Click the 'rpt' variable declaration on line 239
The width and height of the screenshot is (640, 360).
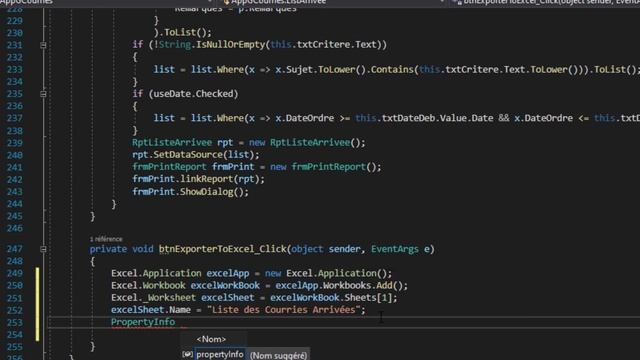pyautogui.click(x=225, y=142)
